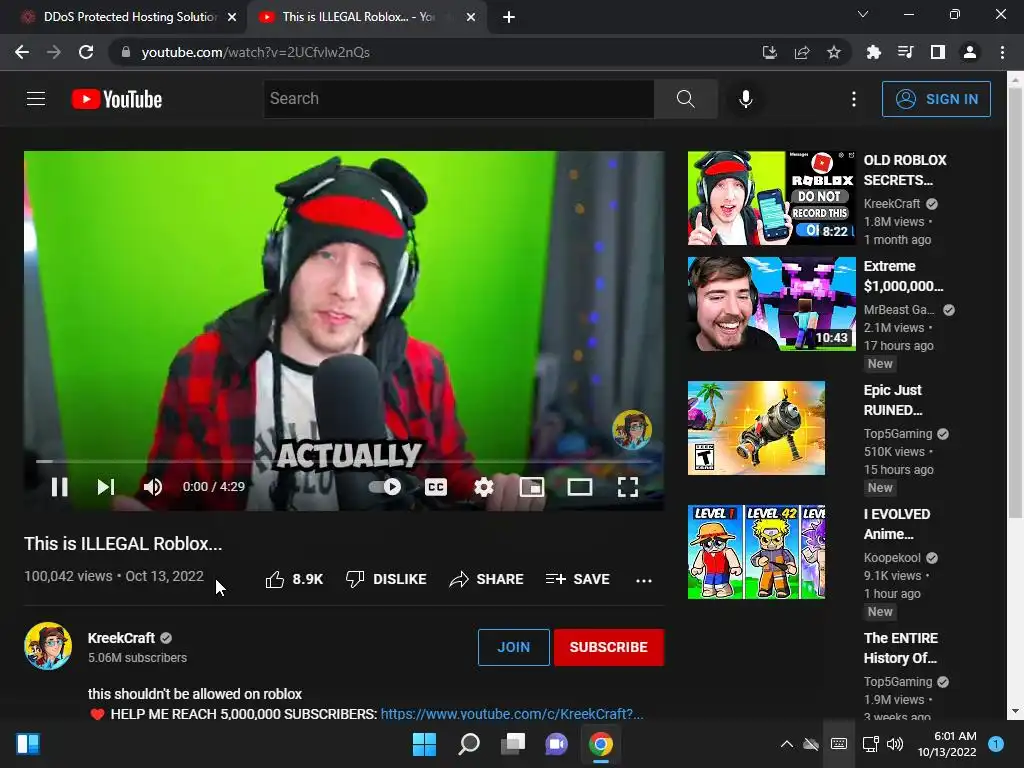1024x768 pixels.
Task: Open Epic Just RUINED video thumbnail
Action: 756,428
